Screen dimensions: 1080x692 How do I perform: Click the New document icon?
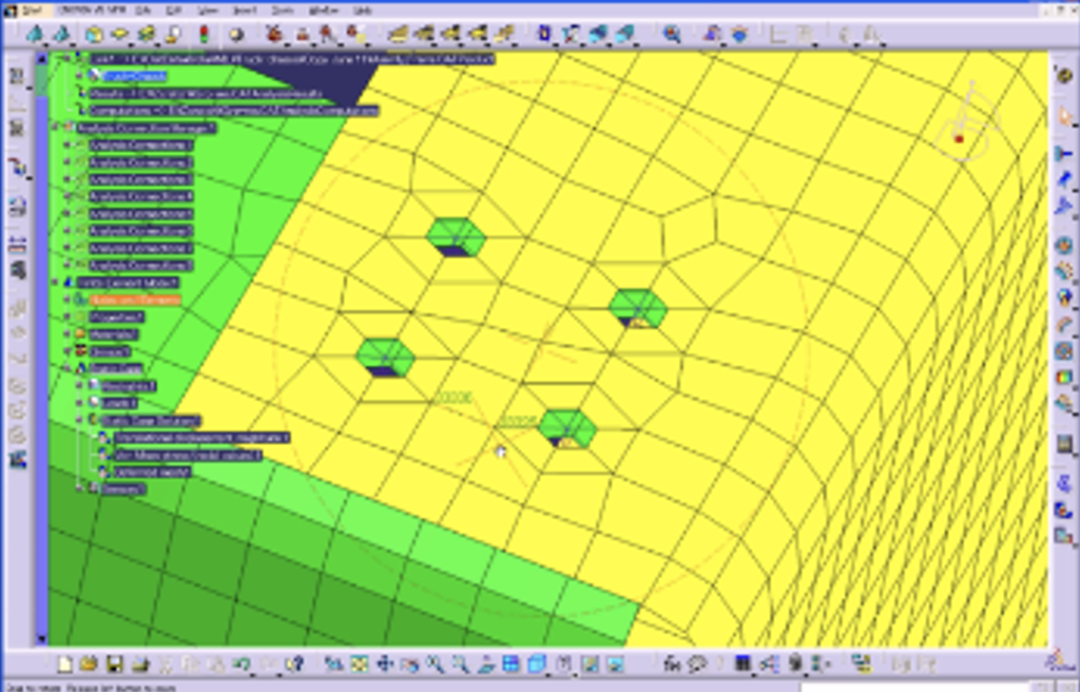coord(65,664)
